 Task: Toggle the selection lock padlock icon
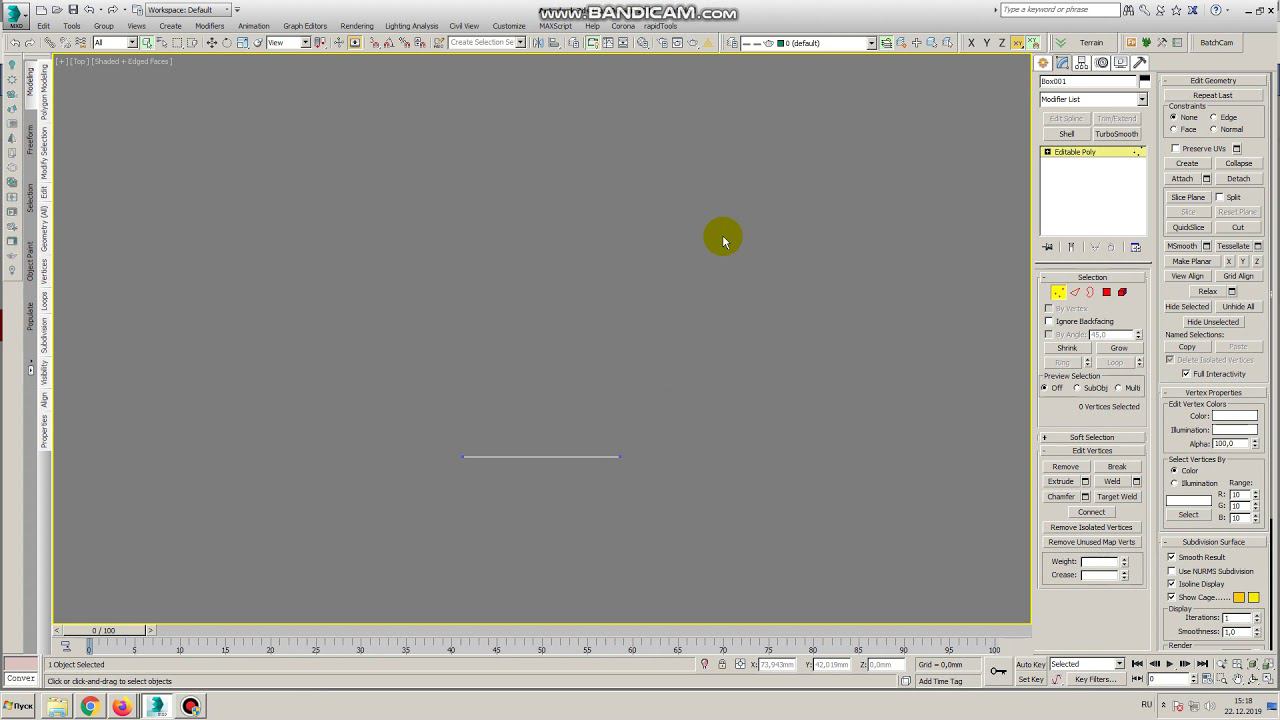click(x=722, y=664)
